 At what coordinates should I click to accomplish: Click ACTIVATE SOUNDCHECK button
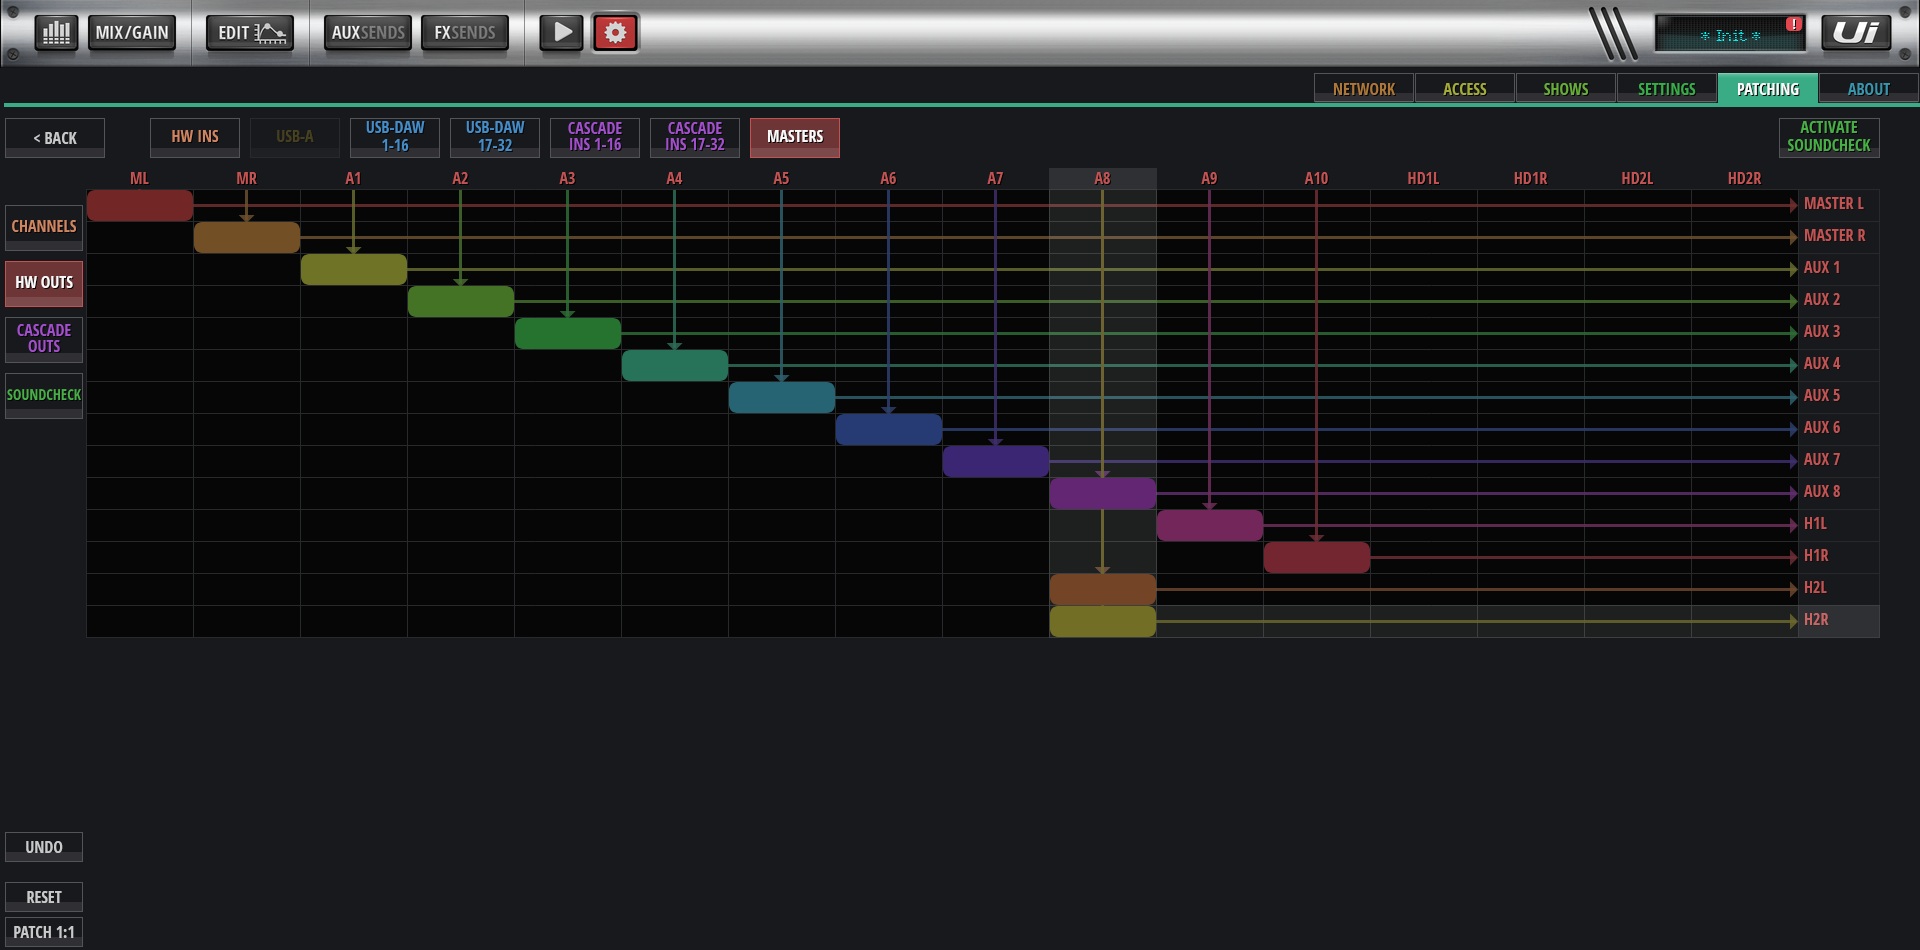point(1828,137)
